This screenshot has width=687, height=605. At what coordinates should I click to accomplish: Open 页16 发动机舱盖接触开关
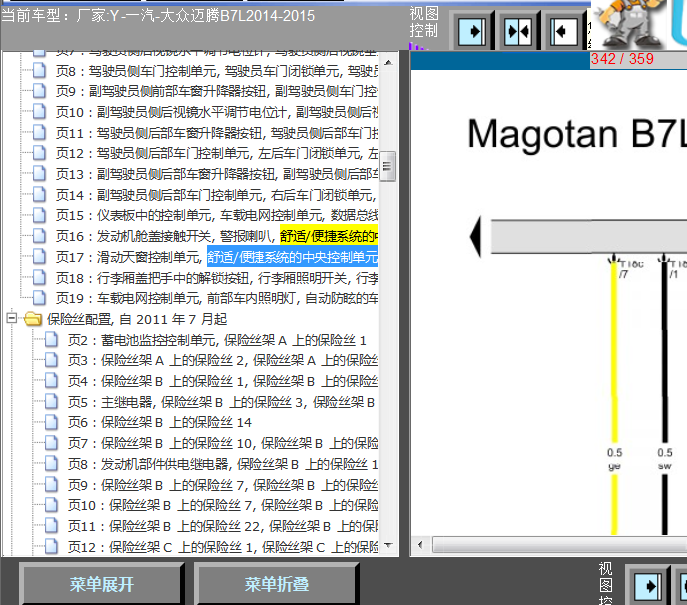pyautogui.click(x=217, y=236)
